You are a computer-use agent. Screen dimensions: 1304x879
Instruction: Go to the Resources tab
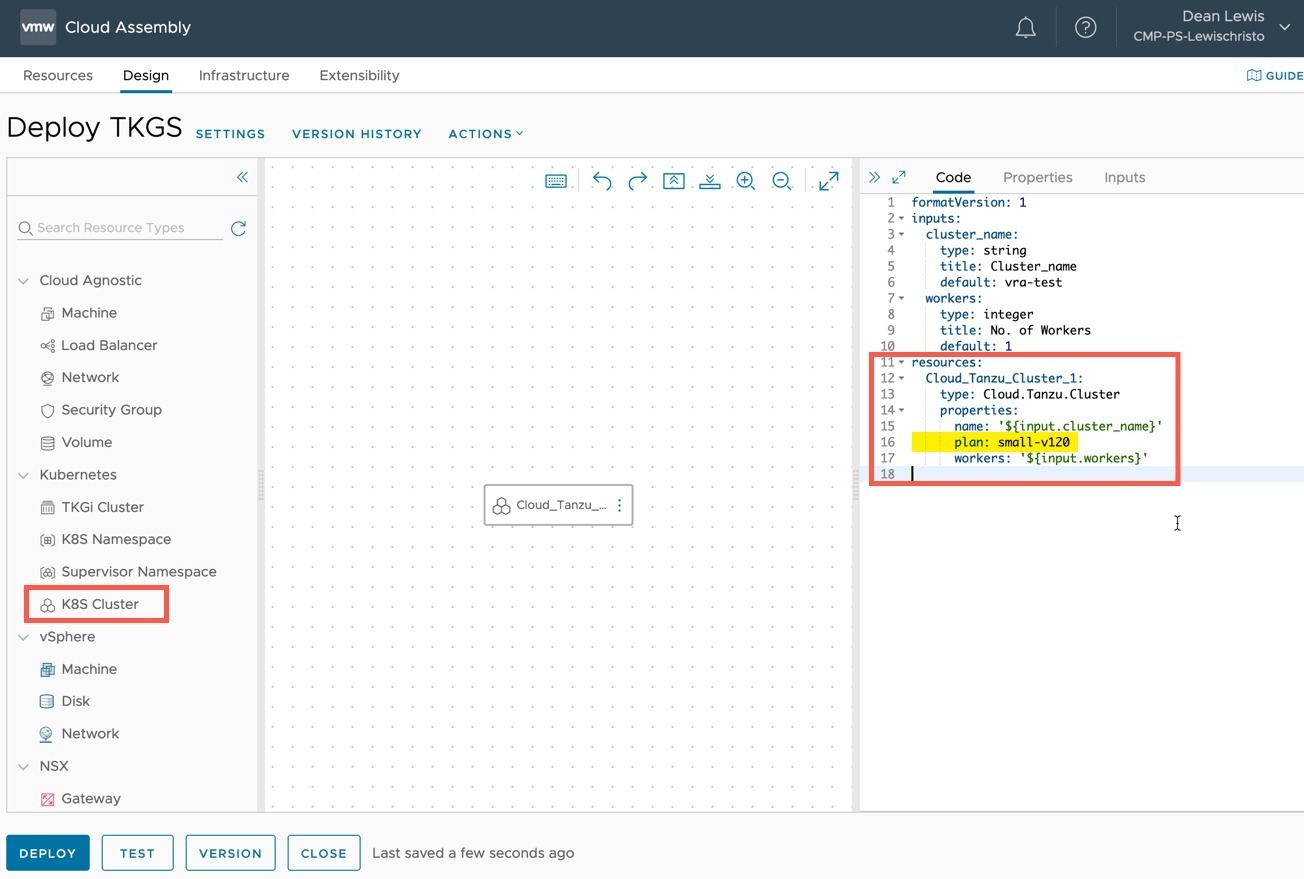[x=58, y=75]
